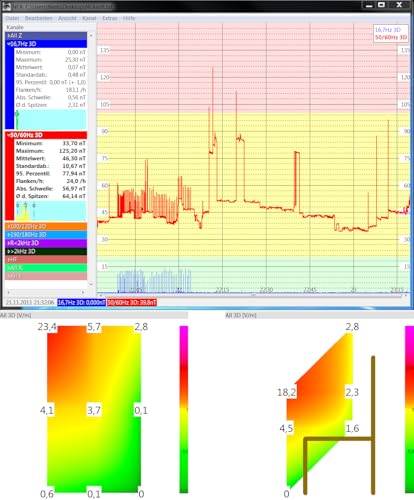Image resolution: width=414 pixels, height=500 pixels.
Task: Select 50/60Hz 95. Perzentil 77,94 nT row
Action: pyautogui.click(x=51, y=174)
